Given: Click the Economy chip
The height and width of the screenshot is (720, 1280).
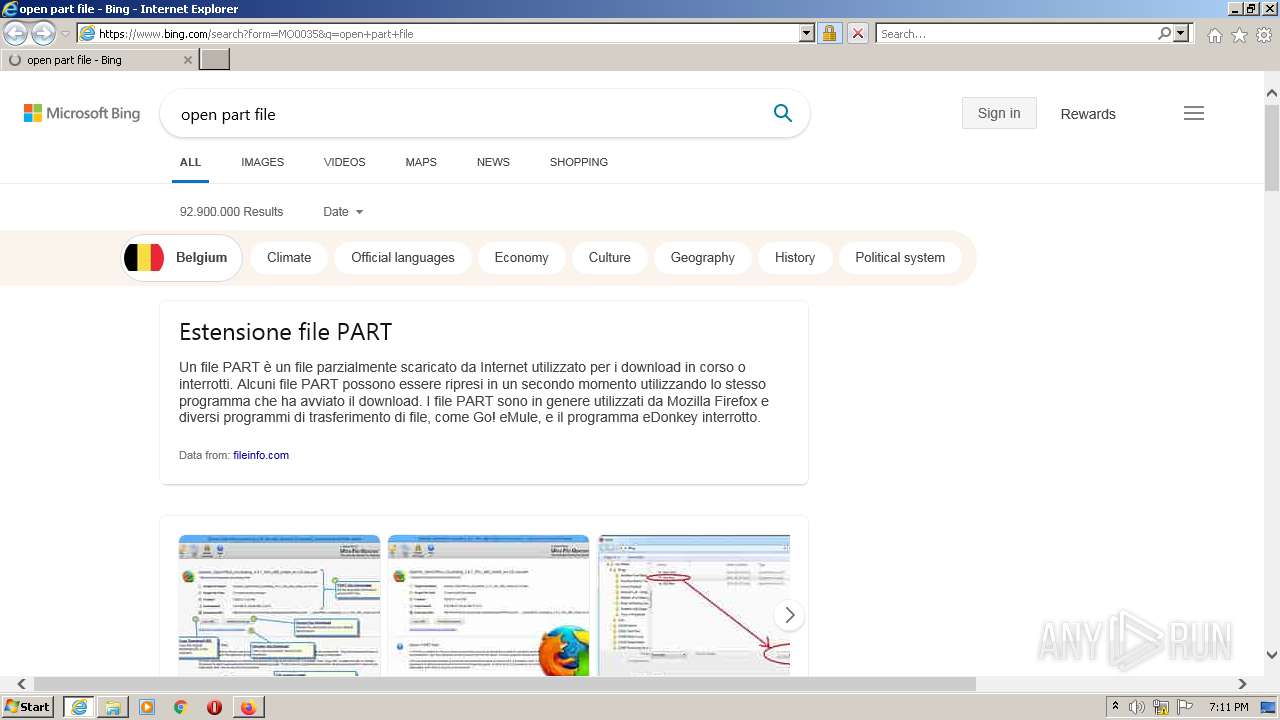Looking at the screenshot, I should pos(521,258).
